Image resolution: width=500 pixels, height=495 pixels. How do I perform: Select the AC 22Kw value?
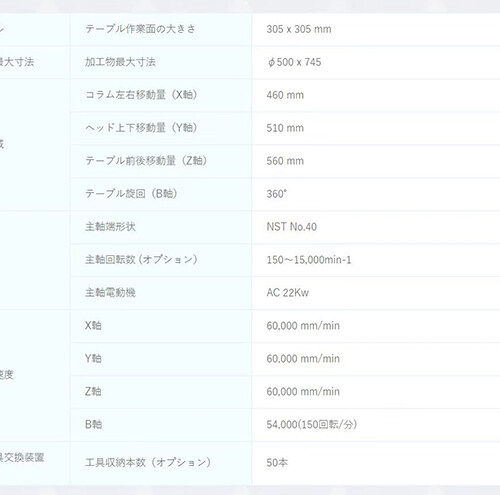pyautogui.click(x=288, y=293)
